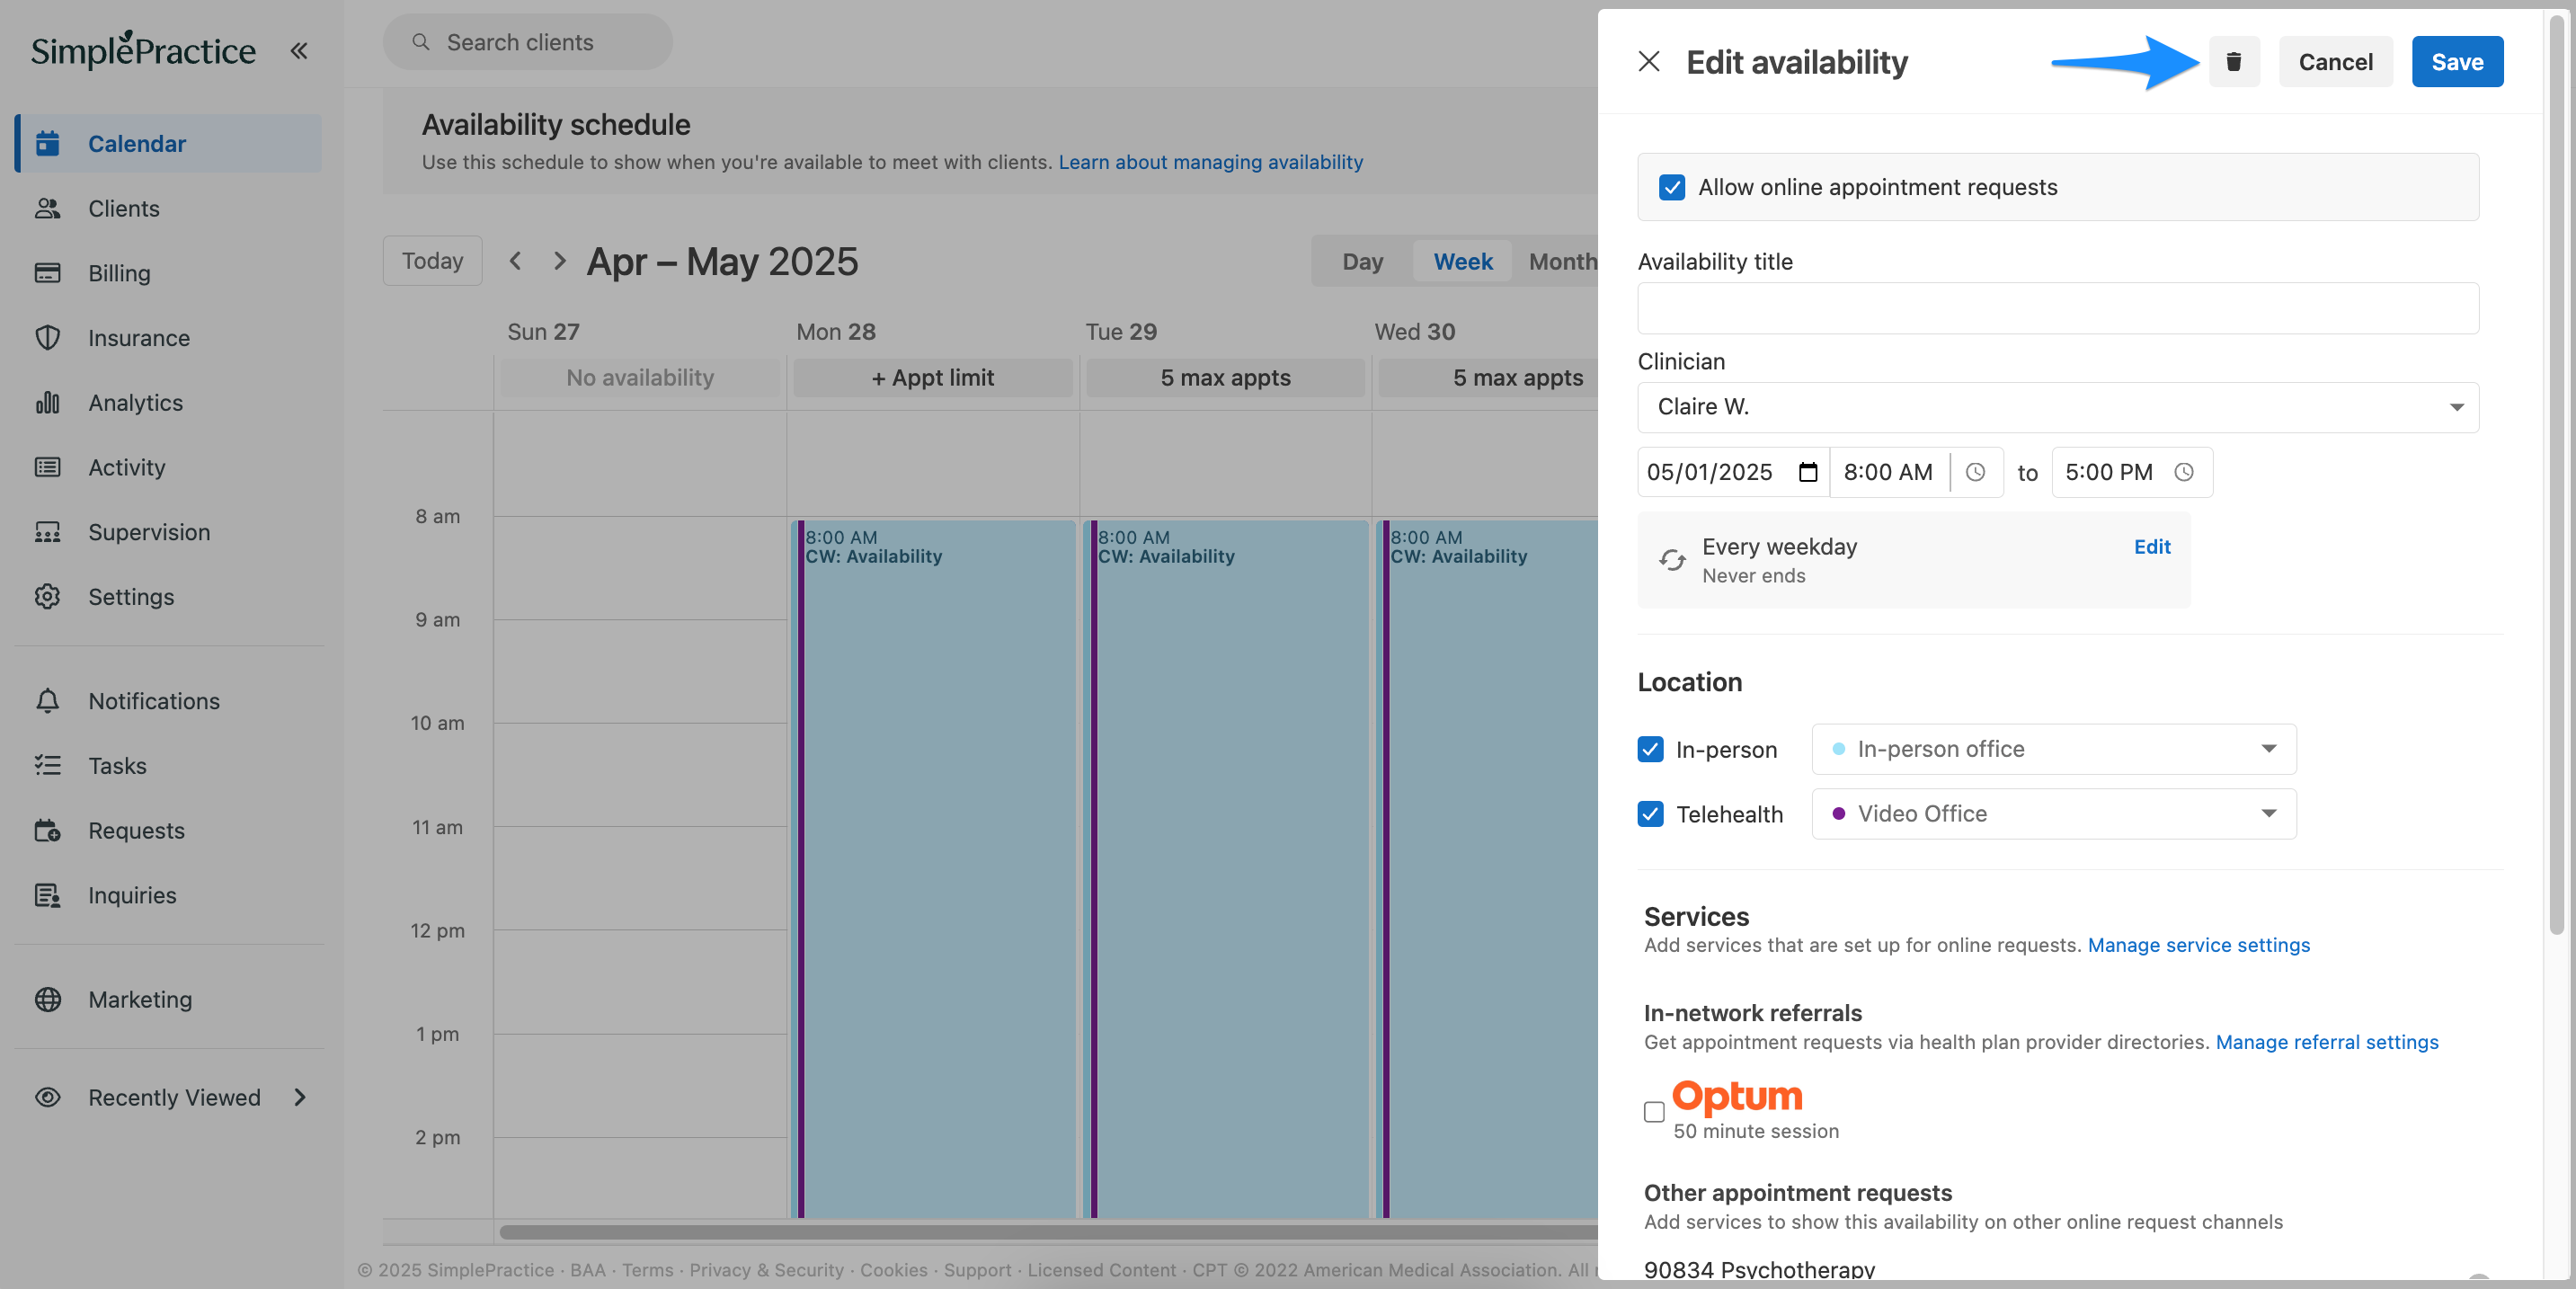Click the Notifications bell icon
The image size is (2576, 1289).
[47, 701]
